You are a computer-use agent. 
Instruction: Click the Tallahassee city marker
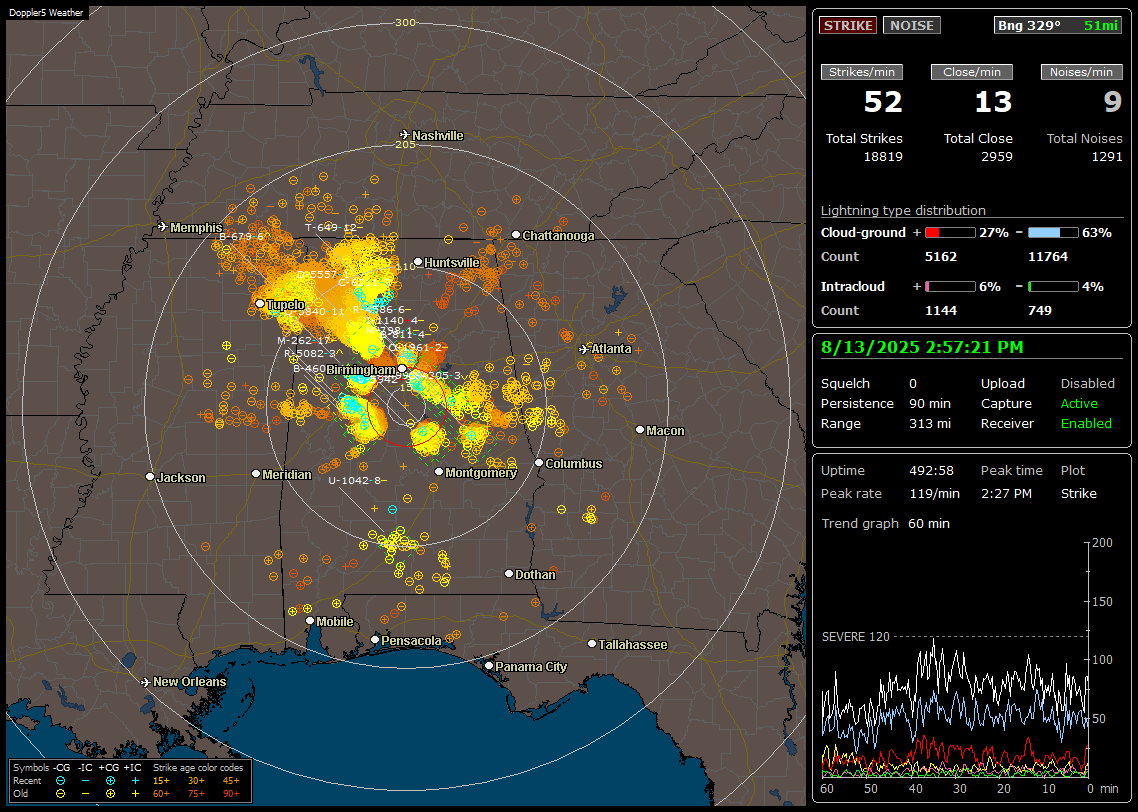(592, 644)
